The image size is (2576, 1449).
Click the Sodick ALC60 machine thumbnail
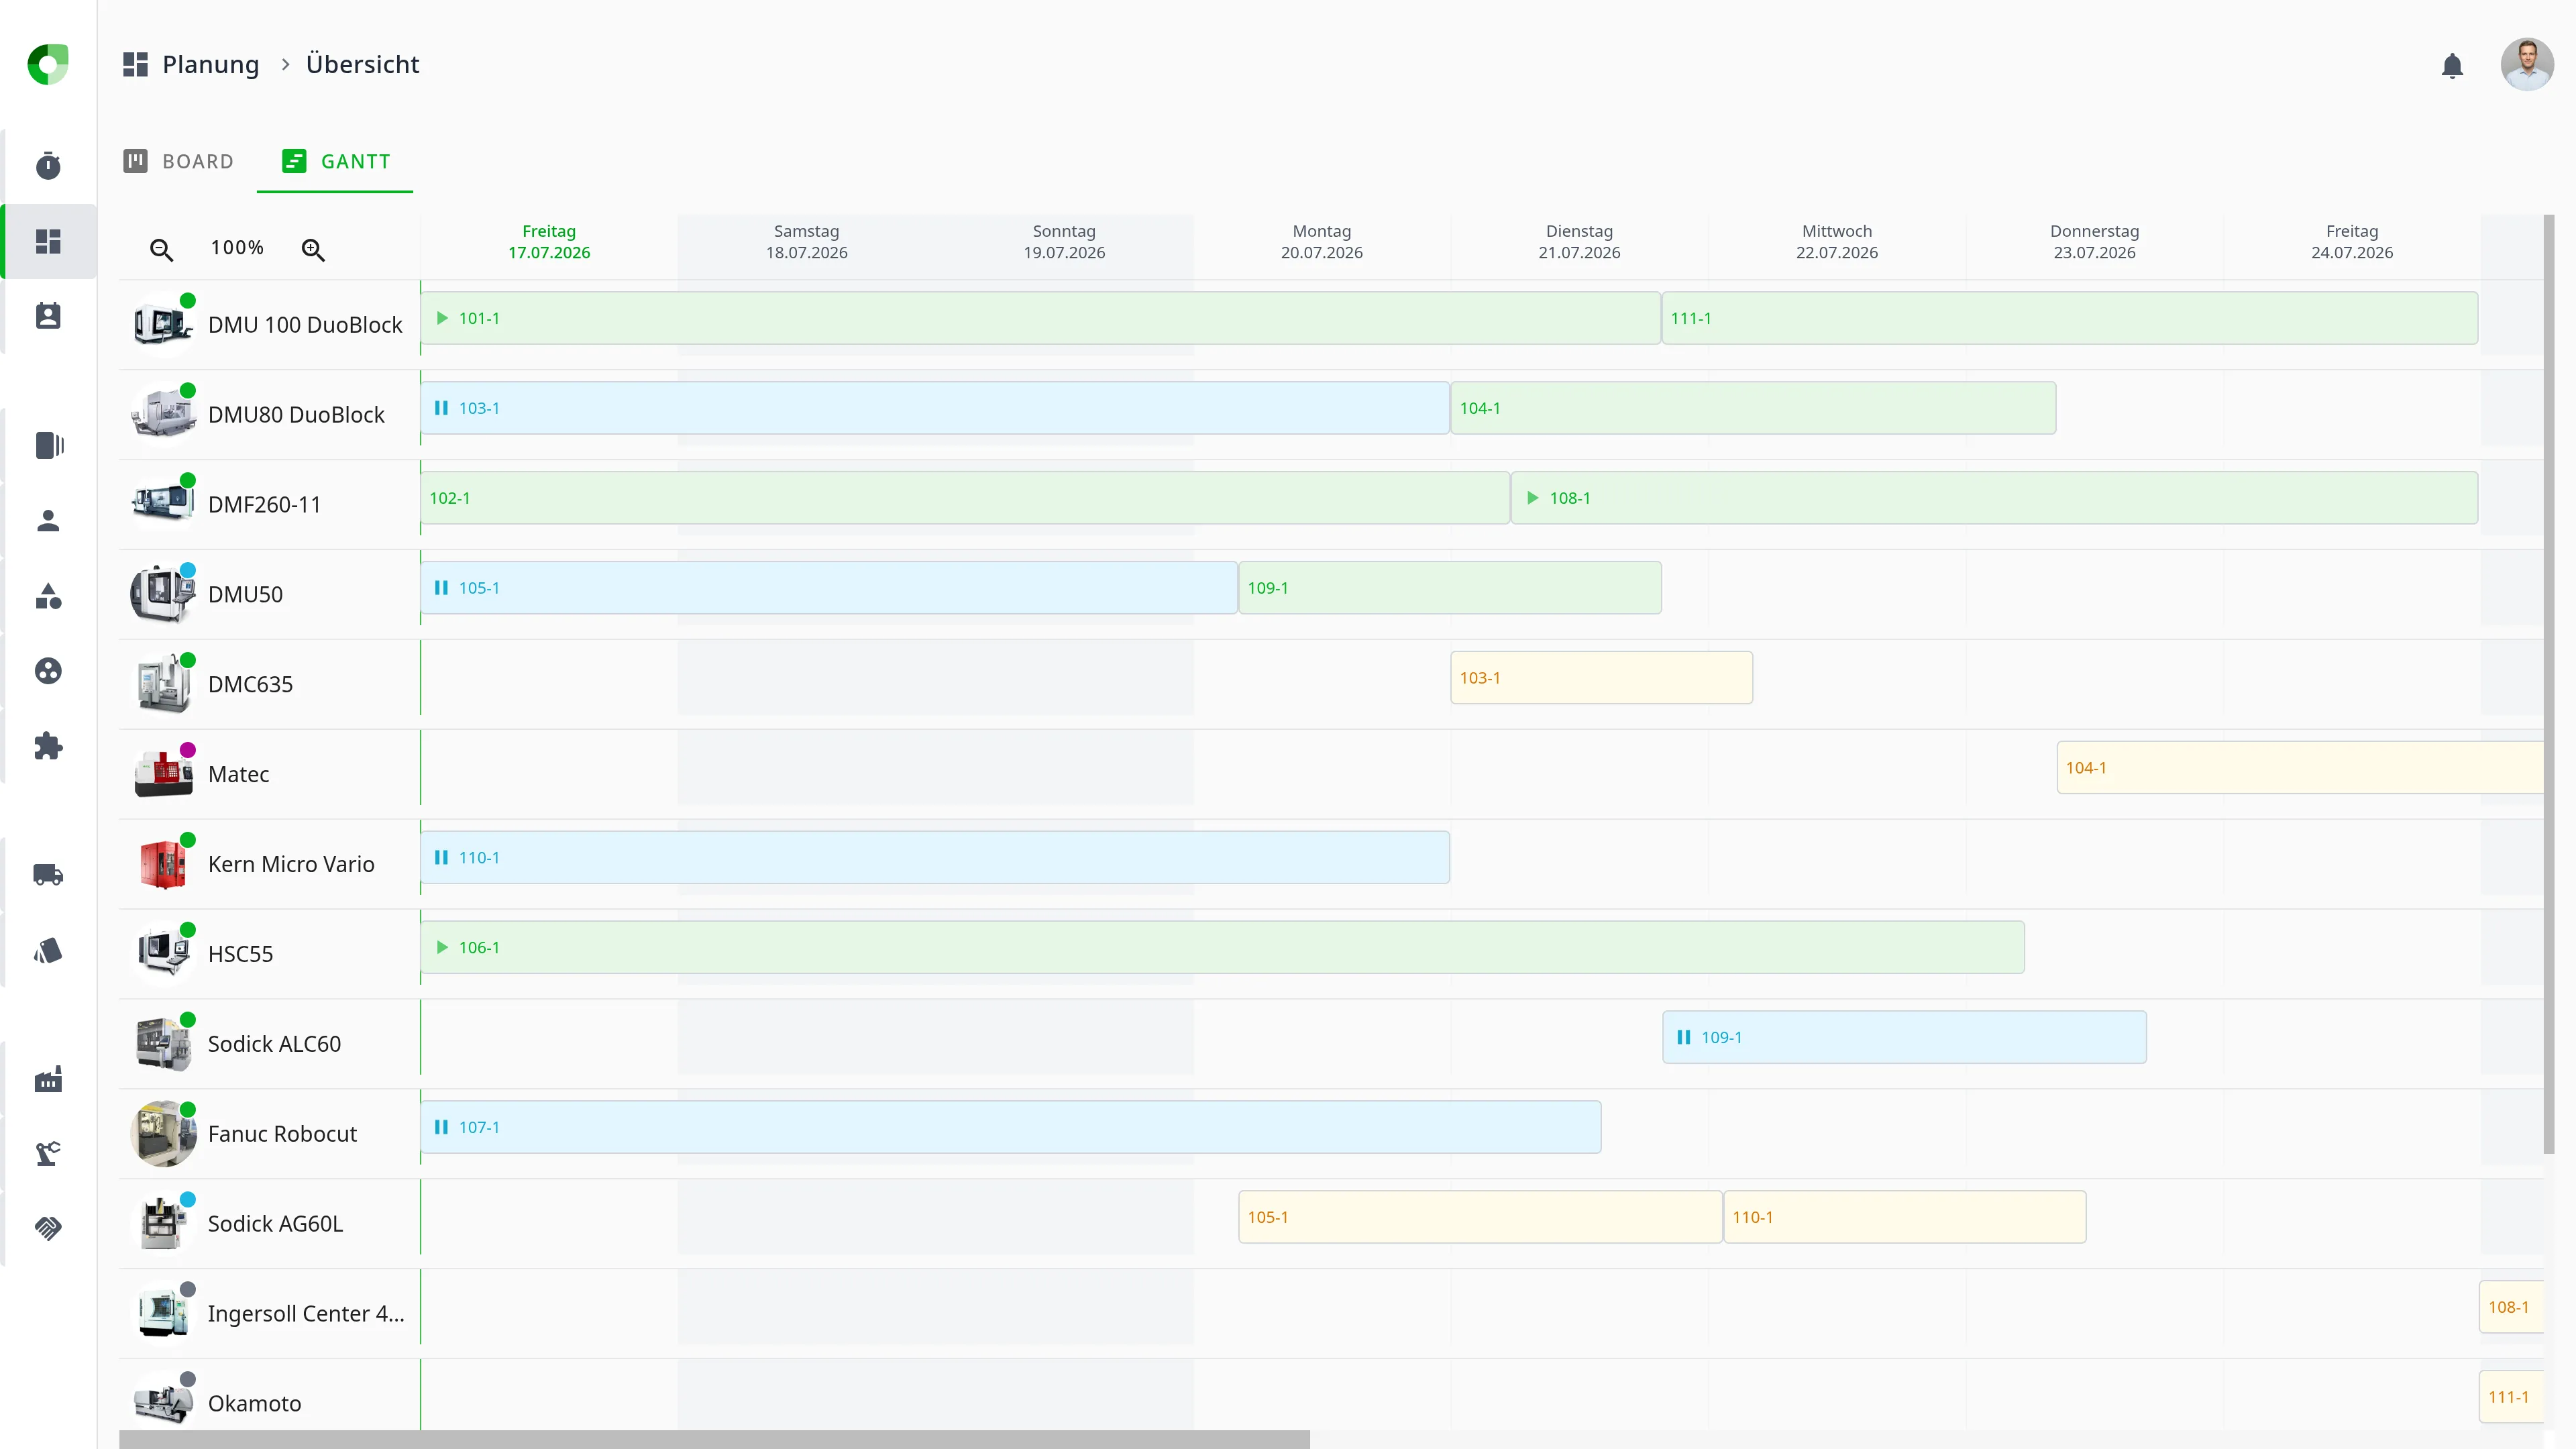tap(163, 1044)
